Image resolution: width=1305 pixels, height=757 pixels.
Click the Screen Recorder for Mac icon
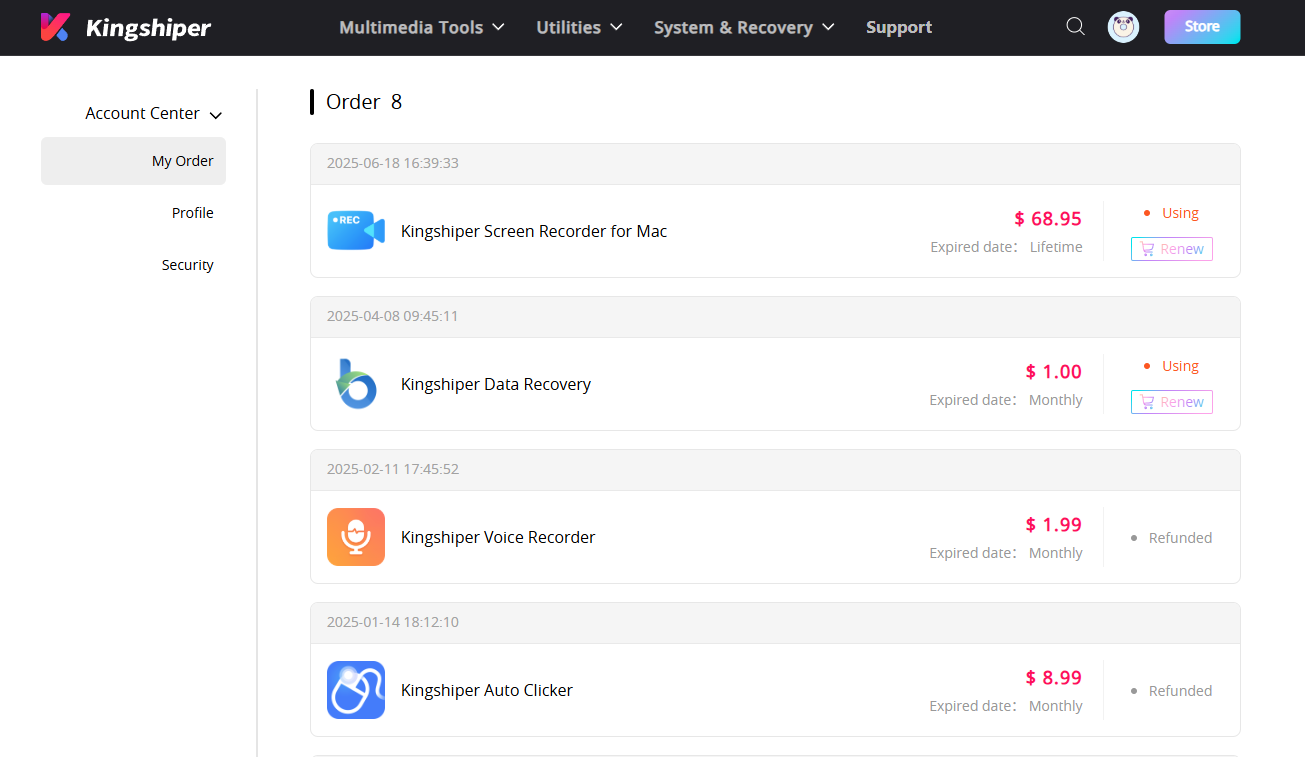(356, 231)
